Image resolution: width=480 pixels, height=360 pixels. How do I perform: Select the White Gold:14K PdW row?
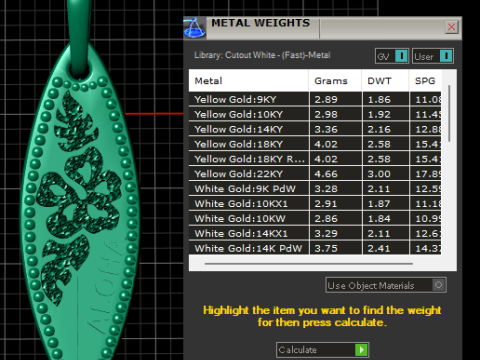click(x=315, y=248)
